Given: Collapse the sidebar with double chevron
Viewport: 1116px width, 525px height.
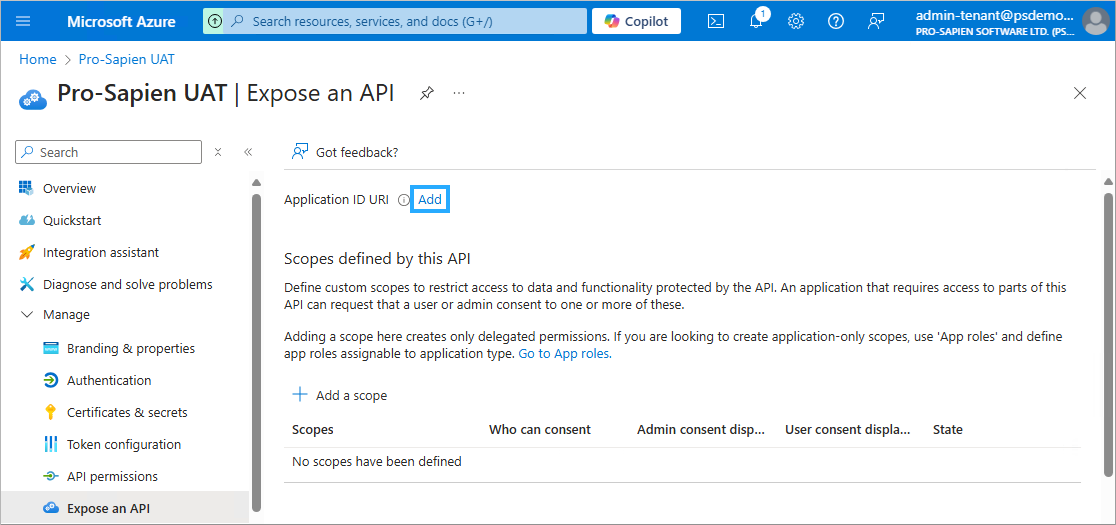Looking at the screenshot, I should coord(248,152).
